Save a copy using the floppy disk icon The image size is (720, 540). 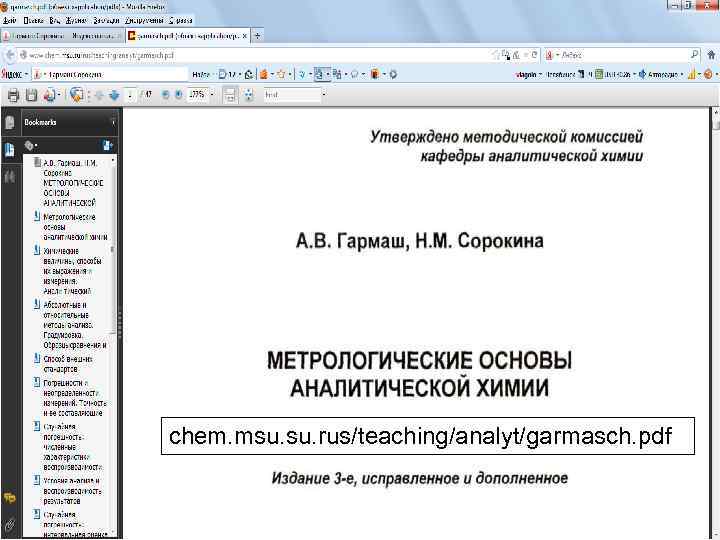[31, 95]
